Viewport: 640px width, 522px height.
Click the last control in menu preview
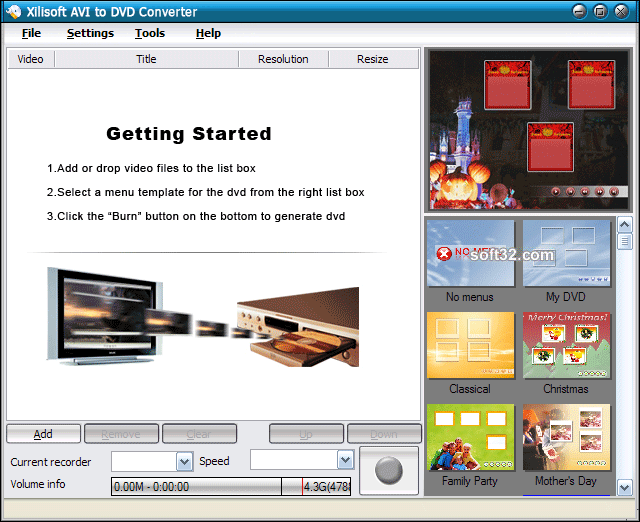coord(613,191)
